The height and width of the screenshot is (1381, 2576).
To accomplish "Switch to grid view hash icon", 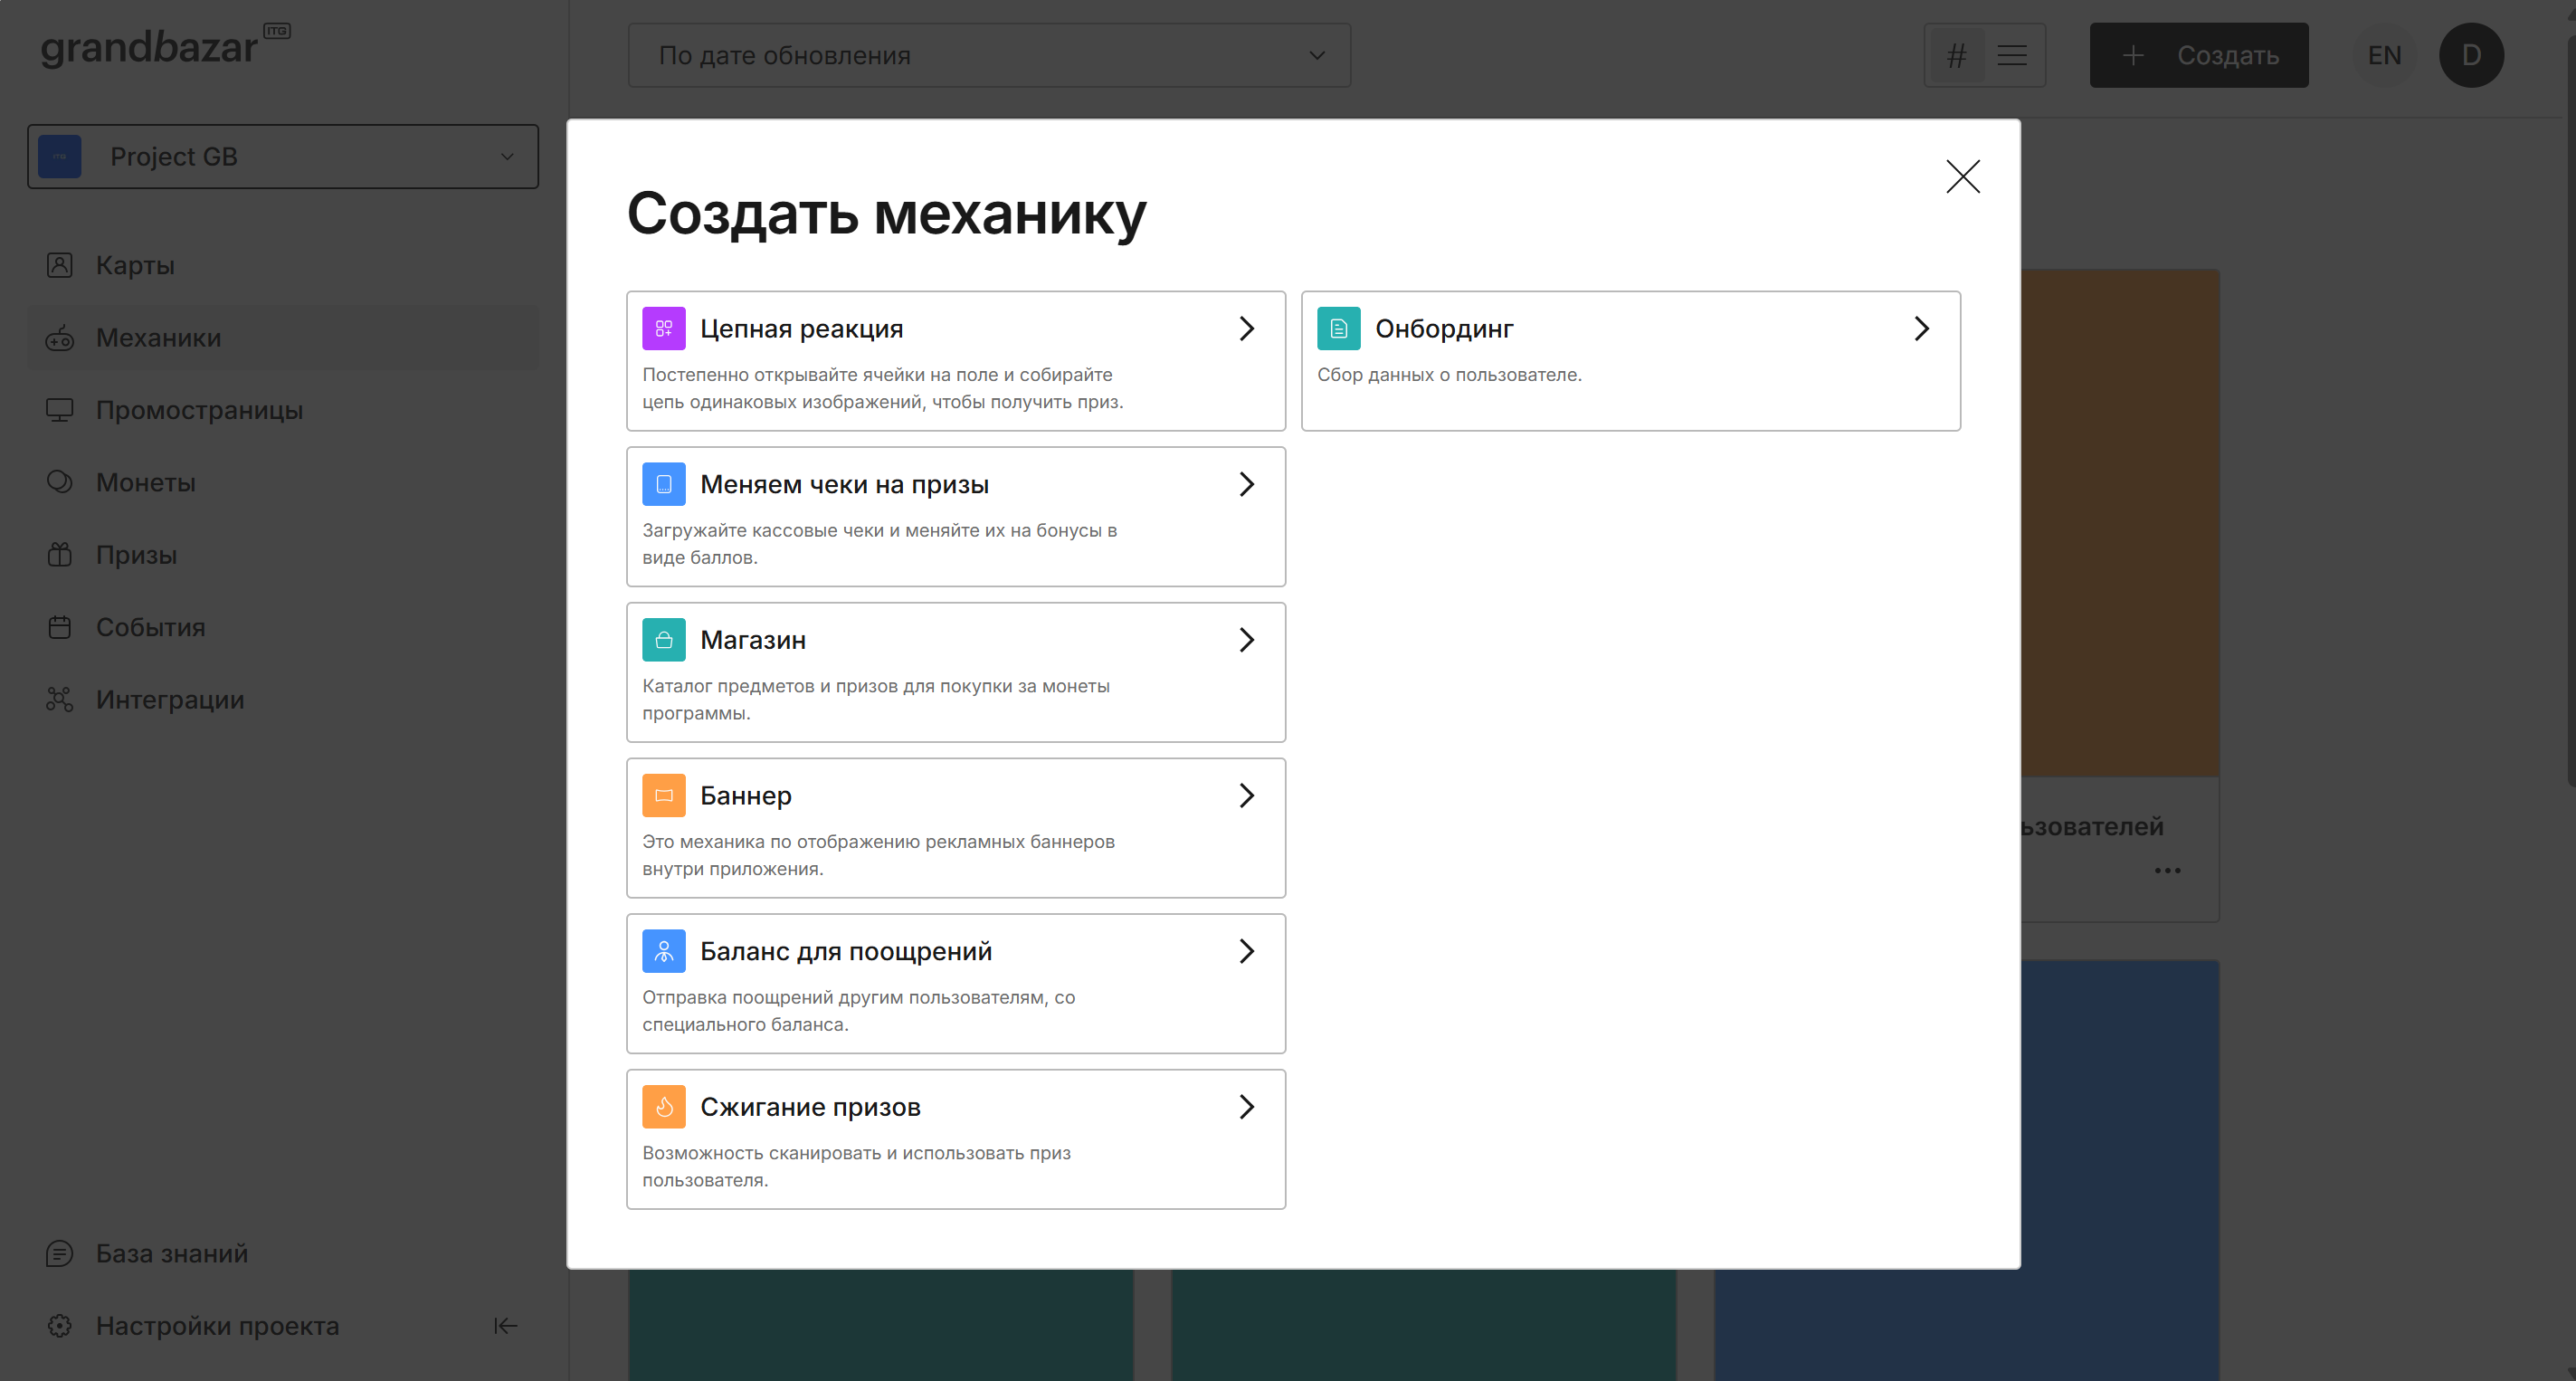I will 1956,55.
